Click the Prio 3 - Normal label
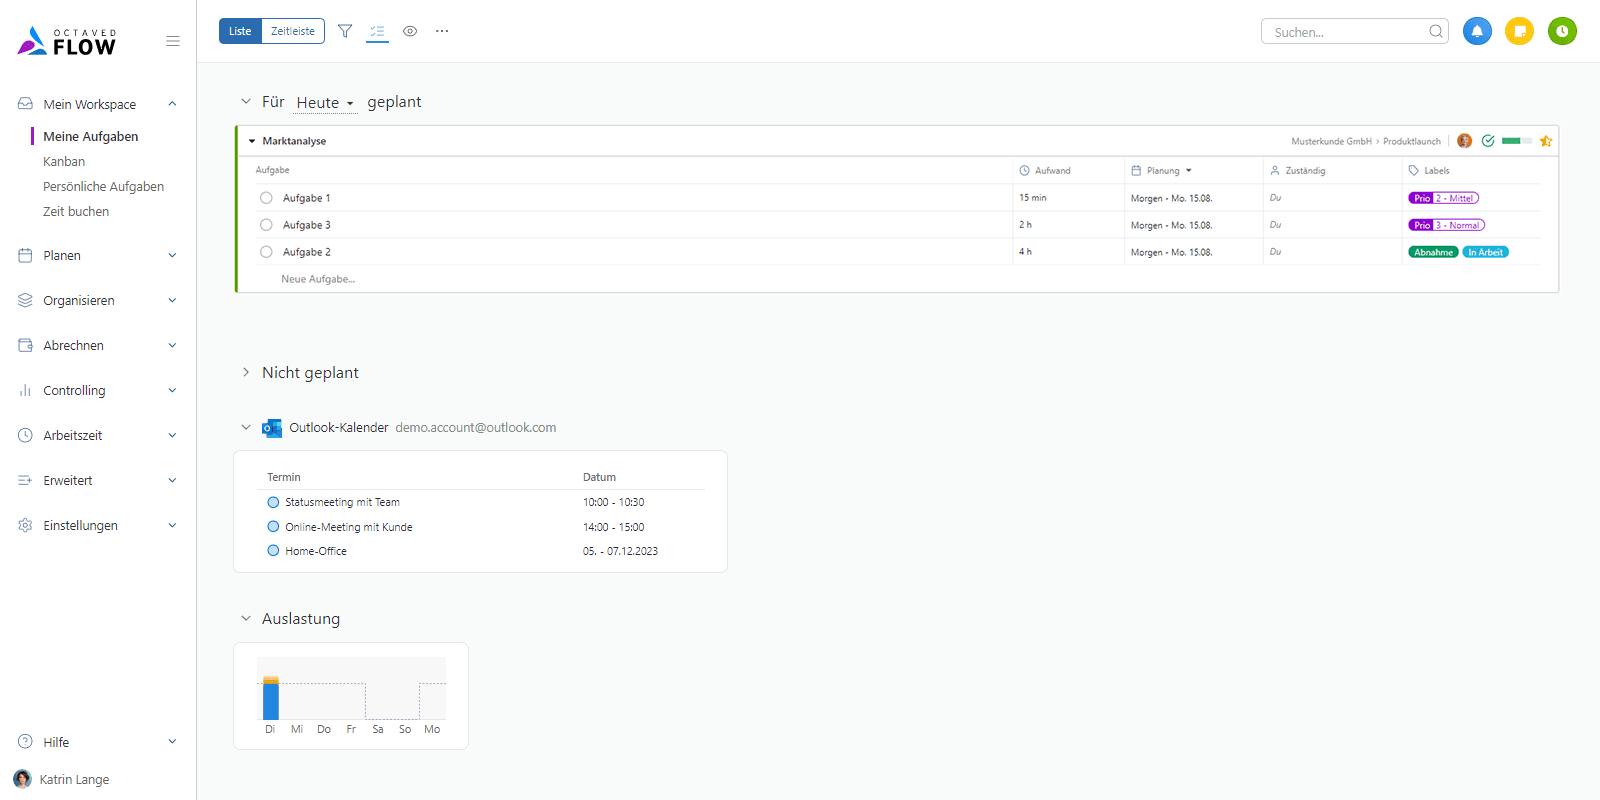 (1446, 225)
